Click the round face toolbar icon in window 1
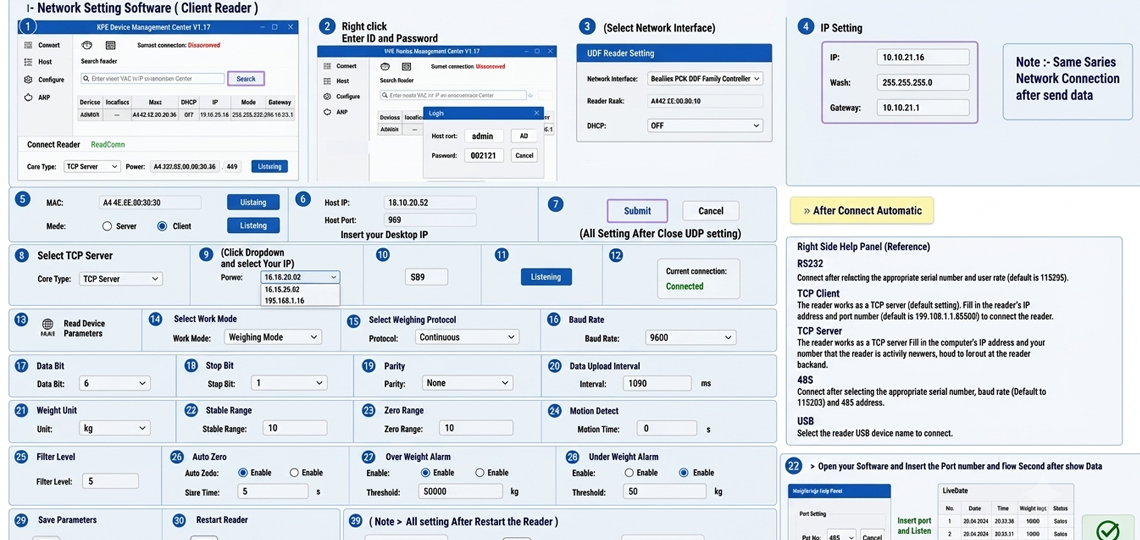The width and height of the screenshot is (1140, 540). pos(86,44)
